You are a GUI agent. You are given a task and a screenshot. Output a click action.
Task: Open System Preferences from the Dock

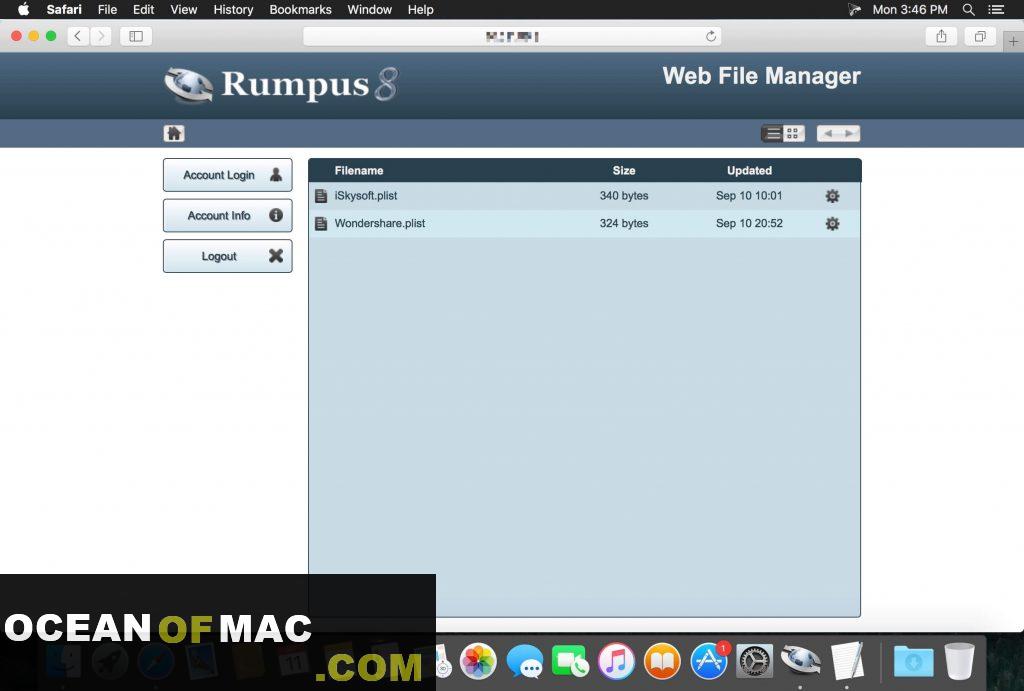coord(755,661)
